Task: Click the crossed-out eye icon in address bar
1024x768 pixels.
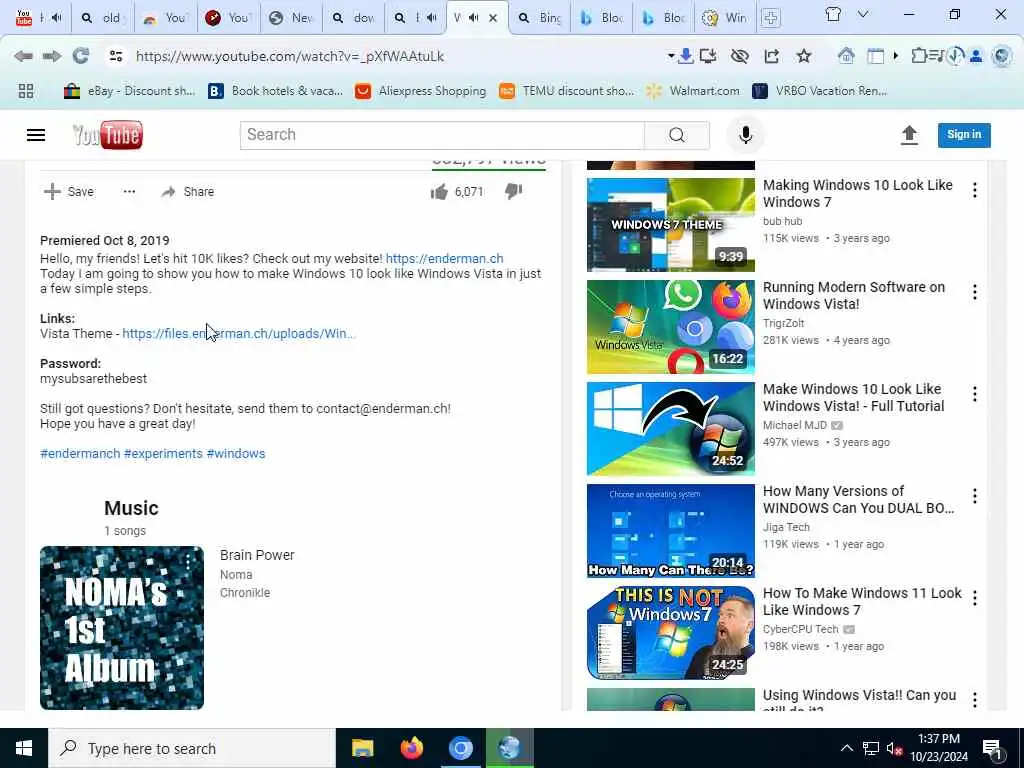Action: 739,56
